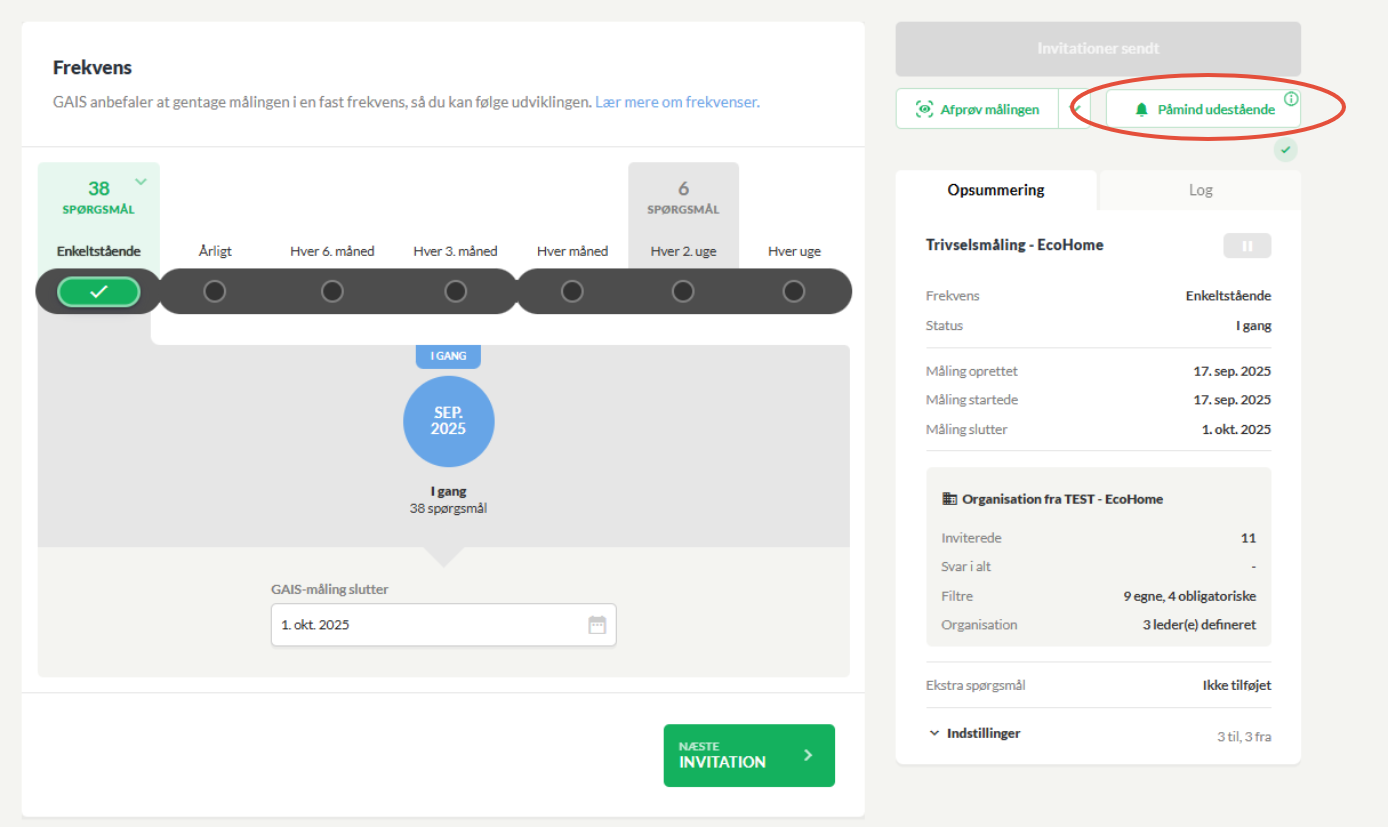This screenshot has width=1388, height=827.
Task: Click the Organisation fra TEST - EcoHome heading
Action: 1062,499
